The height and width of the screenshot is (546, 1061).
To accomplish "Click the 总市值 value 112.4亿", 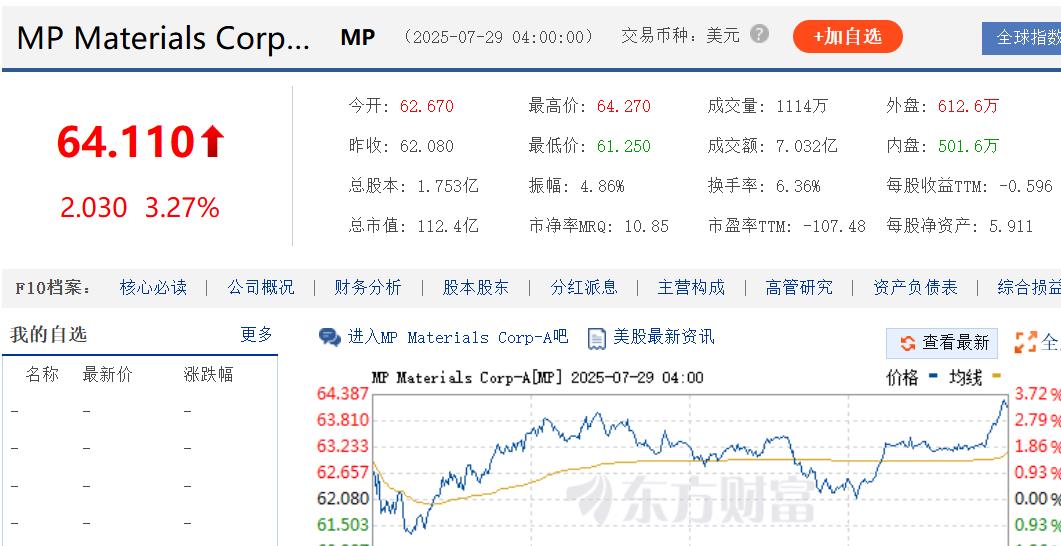I will (x=447, y=226).
